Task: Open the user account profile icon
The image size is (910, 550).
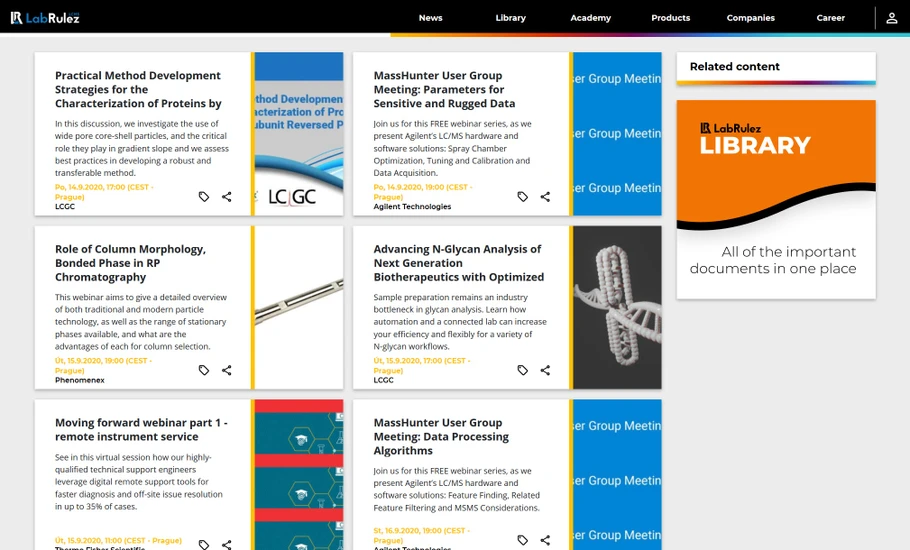Action: pyautogui.click(x=891, y=18)
